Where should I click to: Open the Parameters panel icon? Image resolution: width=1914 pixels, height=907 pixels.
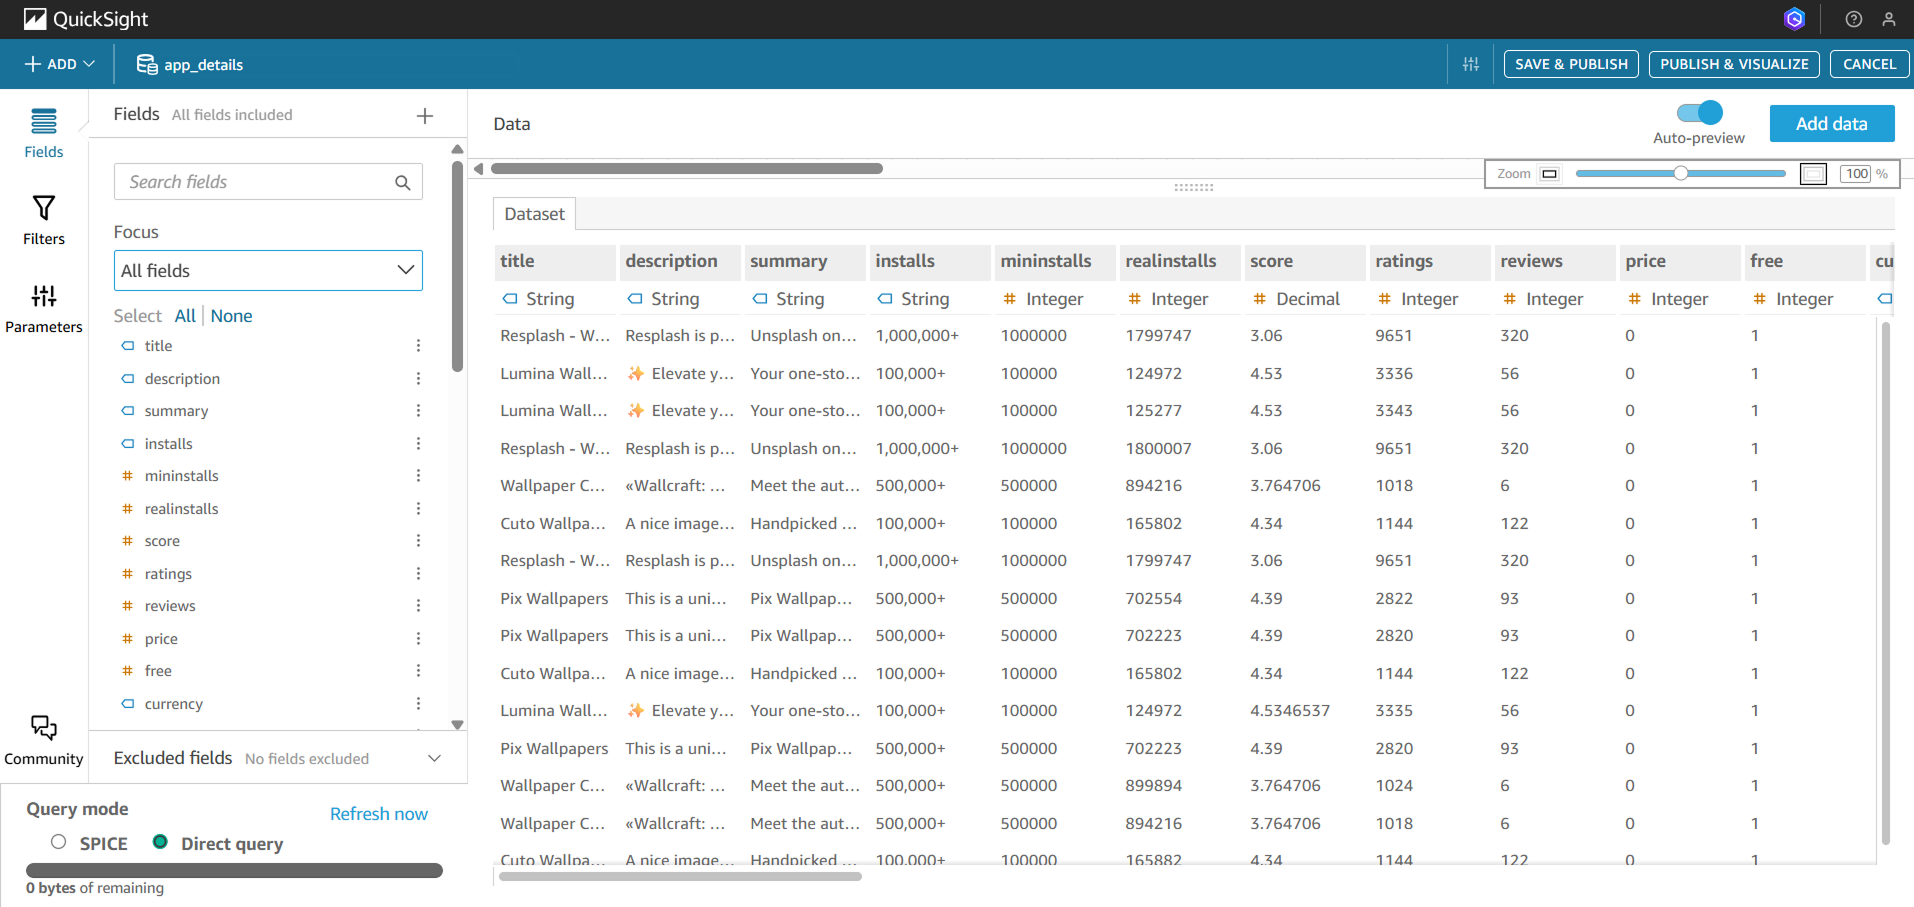tap(43, 296)
